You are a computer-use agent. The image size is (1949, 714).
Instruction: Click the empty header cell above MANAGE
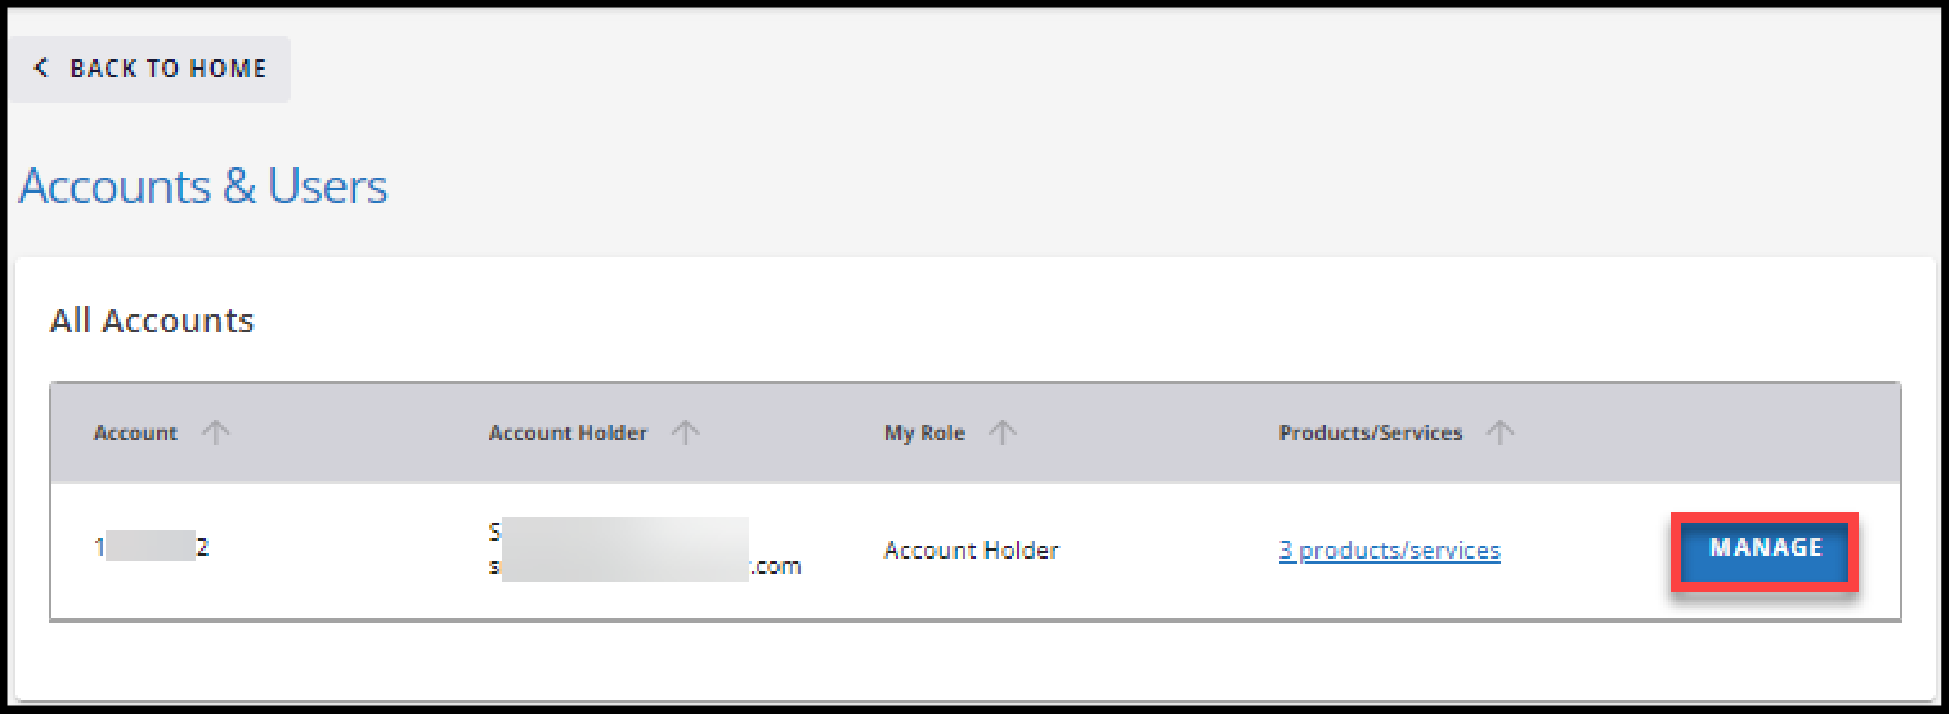1765,433
